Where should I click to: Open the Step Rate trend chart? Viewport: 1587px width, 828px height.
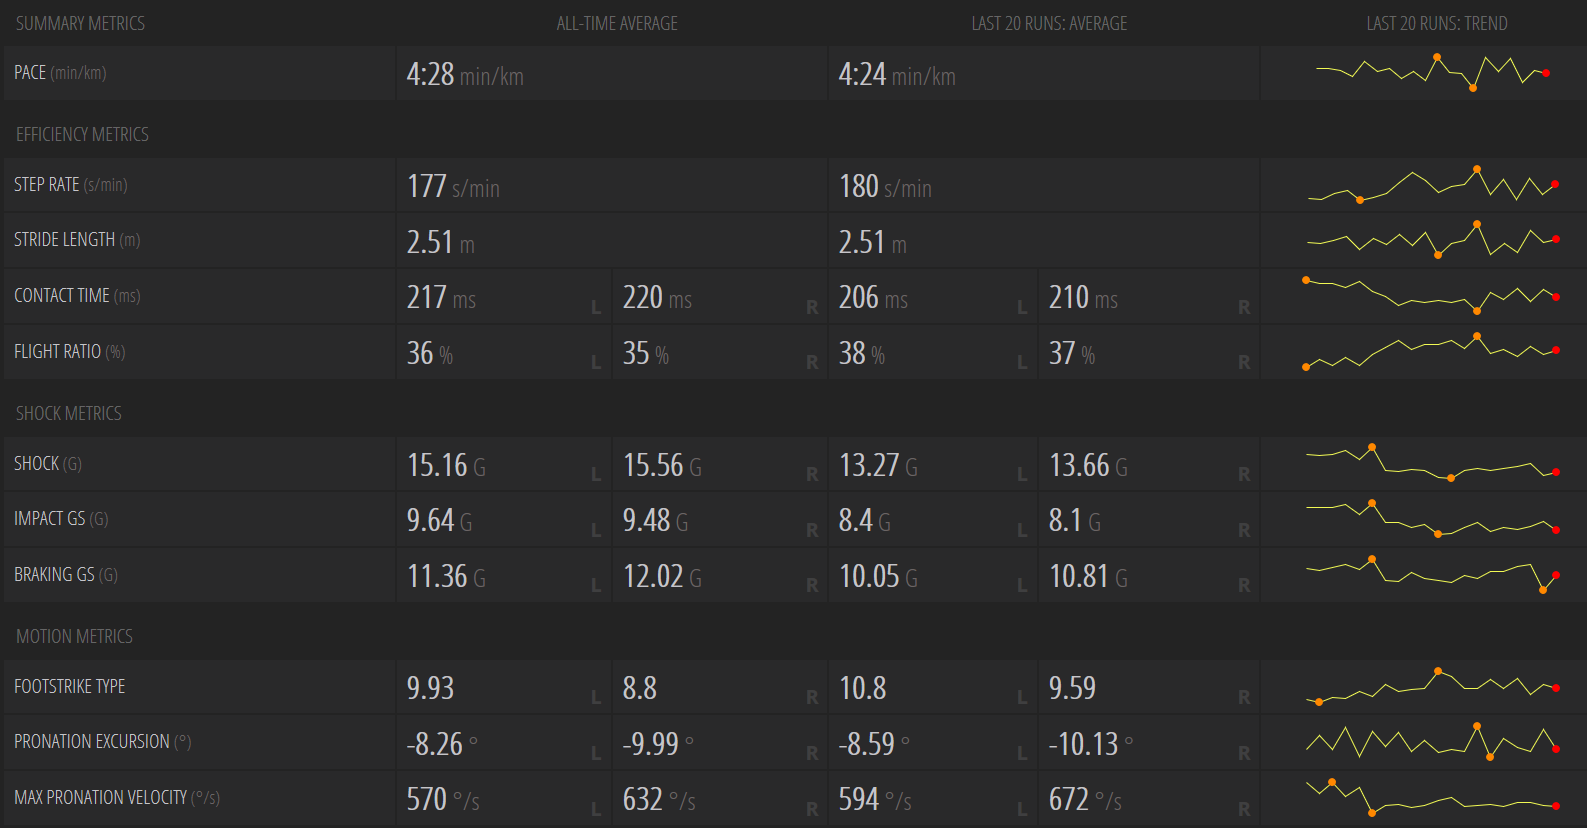point(1432,185)
